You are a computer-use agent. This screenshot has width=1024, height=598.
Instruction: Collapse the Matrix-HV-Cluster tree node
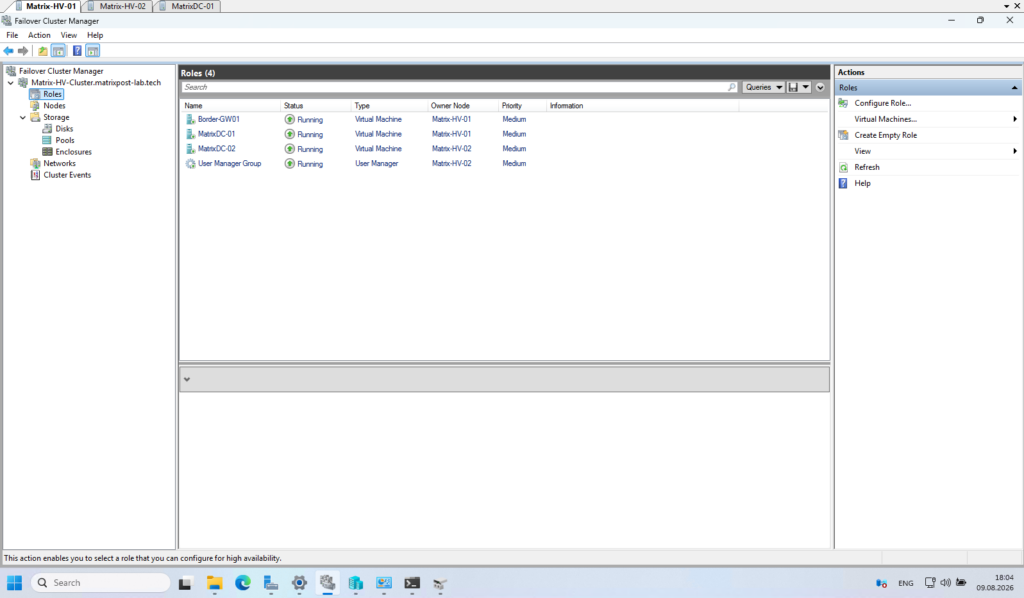tap(10, 83)
